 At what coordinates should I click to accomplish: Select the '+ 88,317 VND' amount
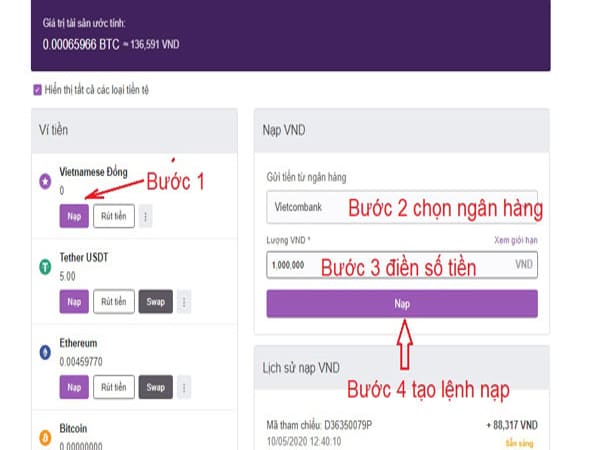512,425
